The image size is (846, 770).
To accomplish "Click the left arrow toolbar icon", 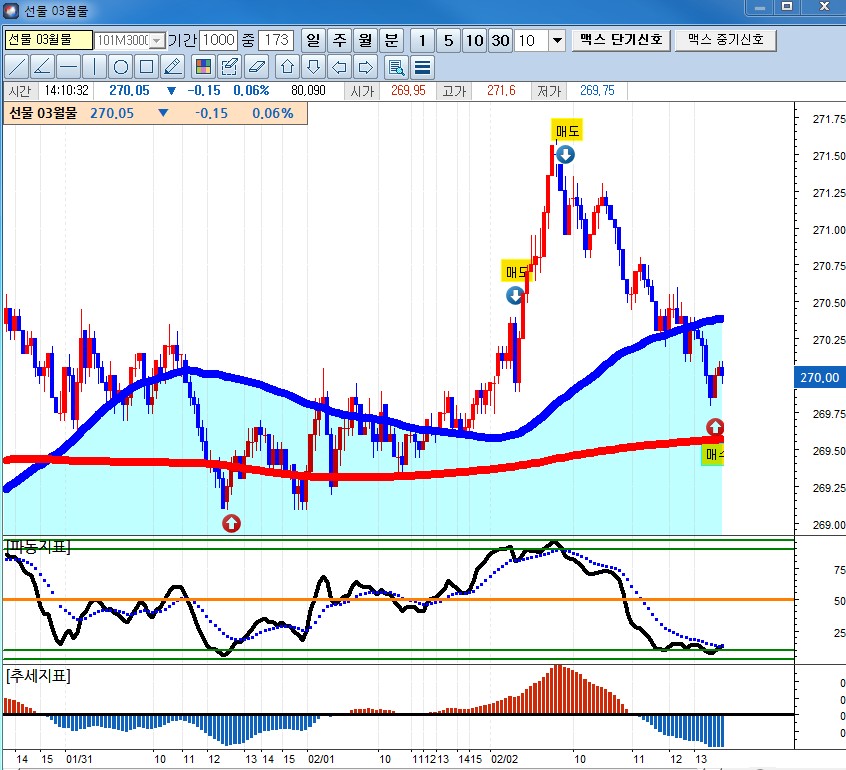I will tap(339, 67).
